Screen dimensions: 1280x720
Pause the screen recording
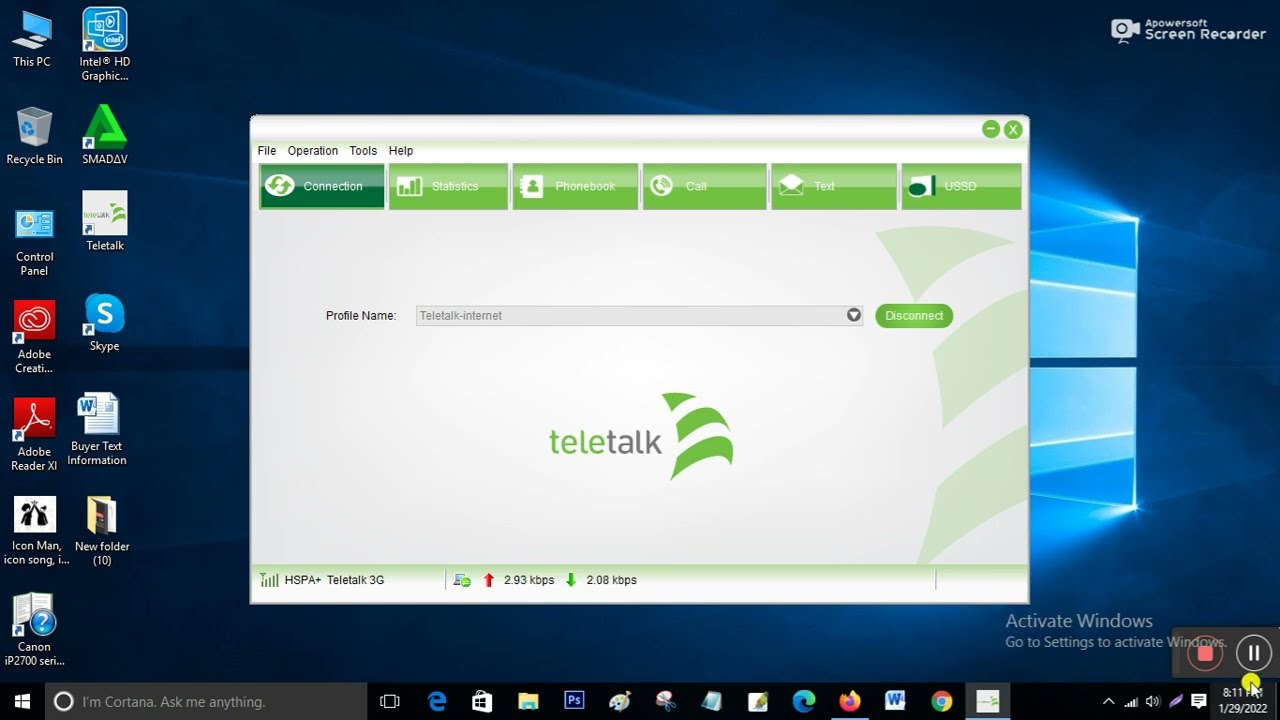point(1253,654)
